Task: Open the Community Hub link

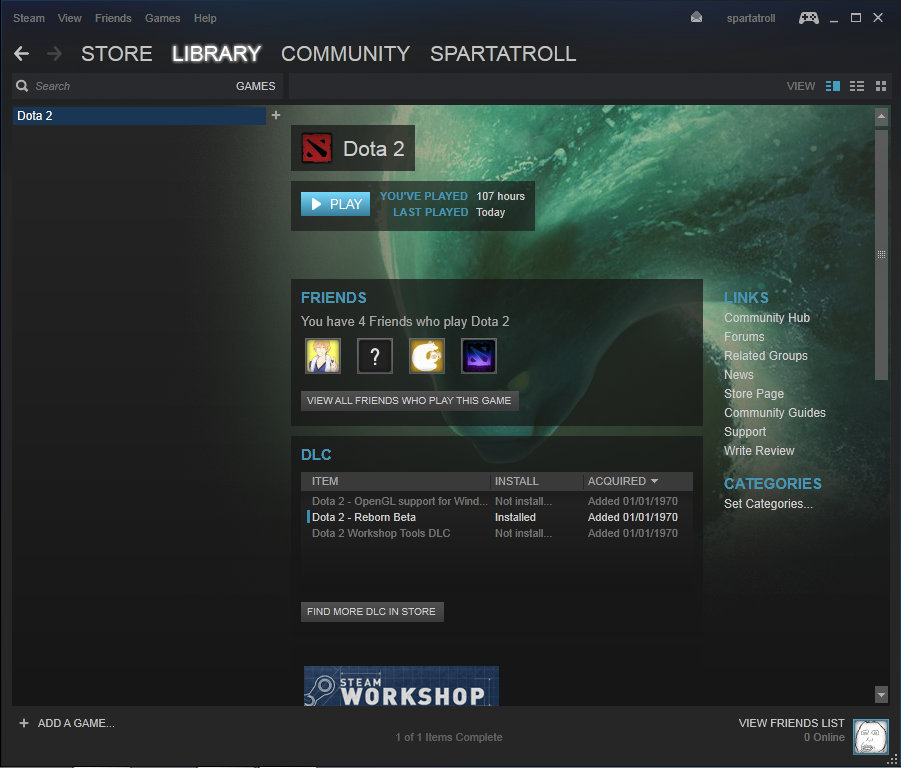Action: [x=766, y=318]
